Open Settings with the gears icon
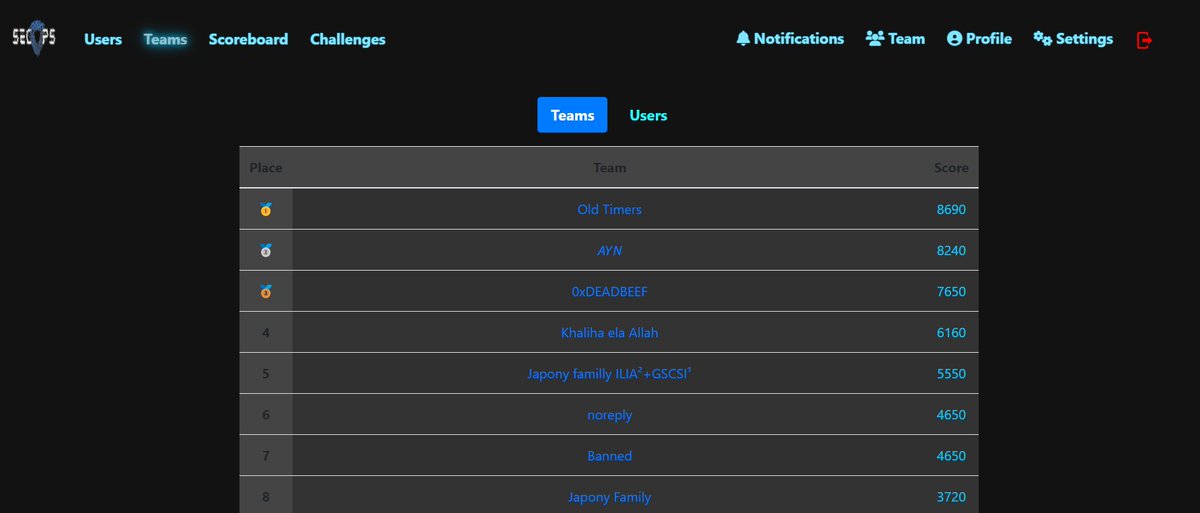This screenshot has height=513, width=1200. pos(1073,39)
